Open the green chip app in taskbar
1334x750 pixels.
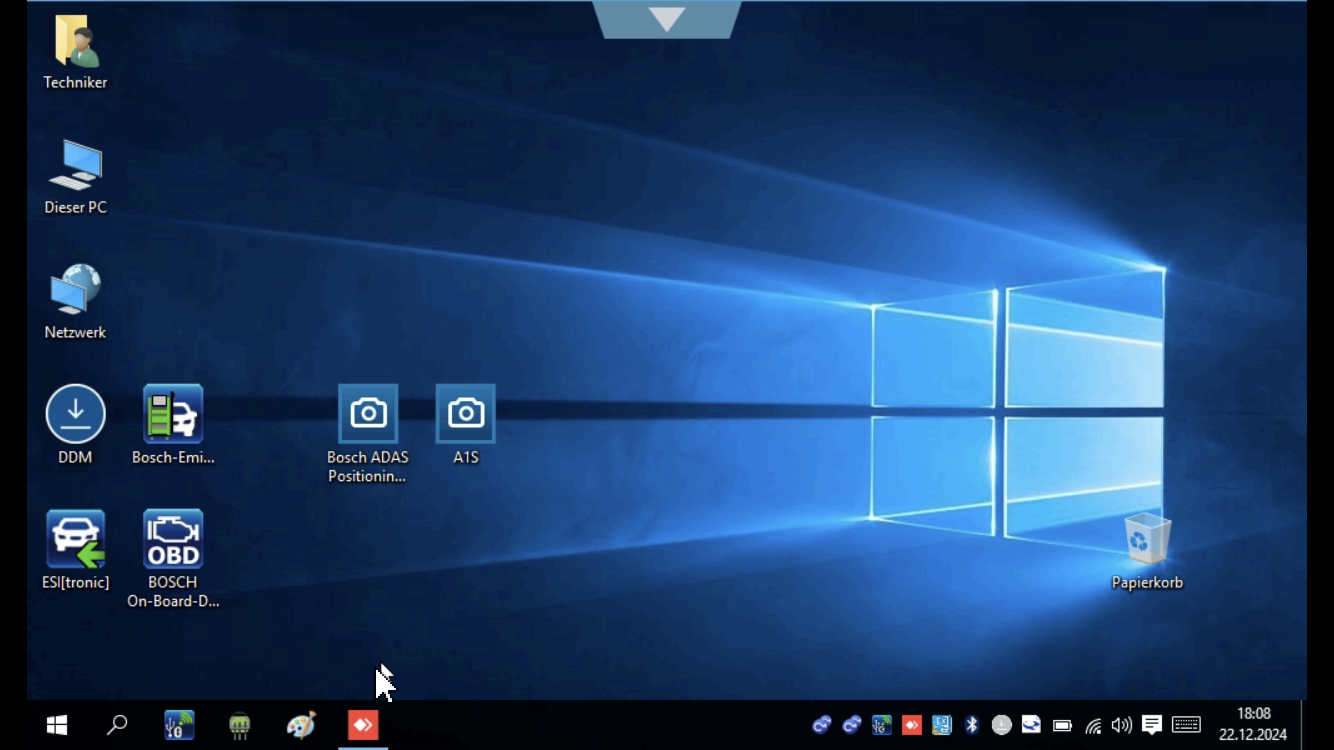click(239, 725)
